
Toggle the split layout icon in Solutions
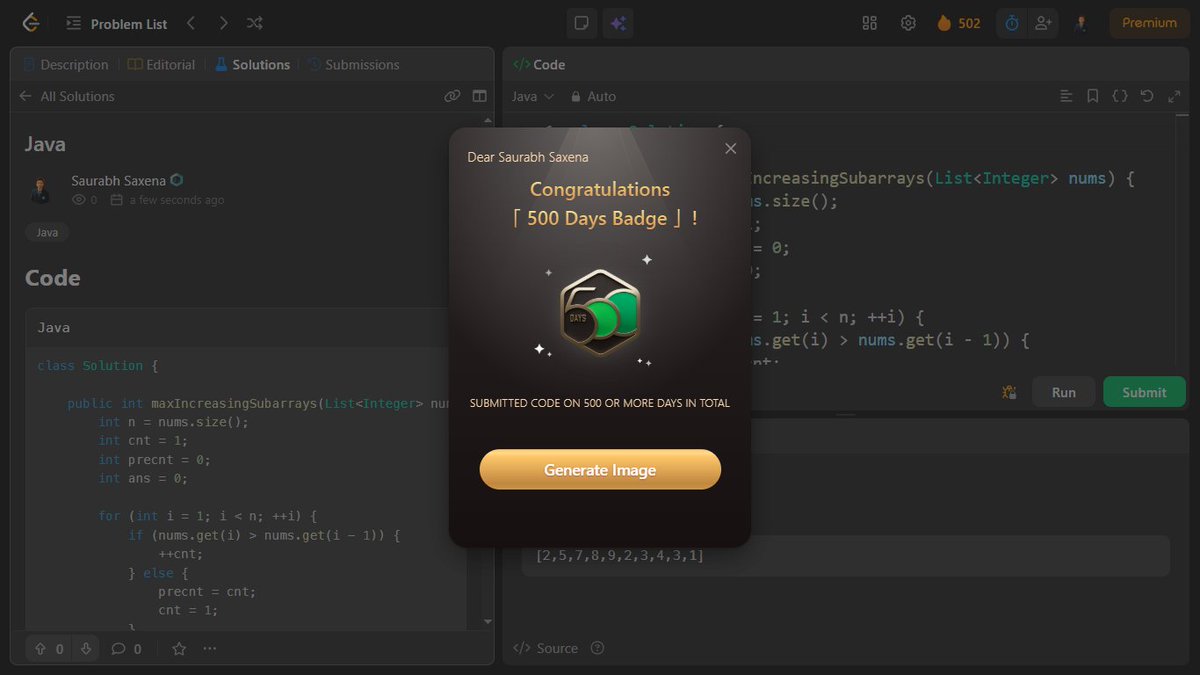(x=479, y=96)
